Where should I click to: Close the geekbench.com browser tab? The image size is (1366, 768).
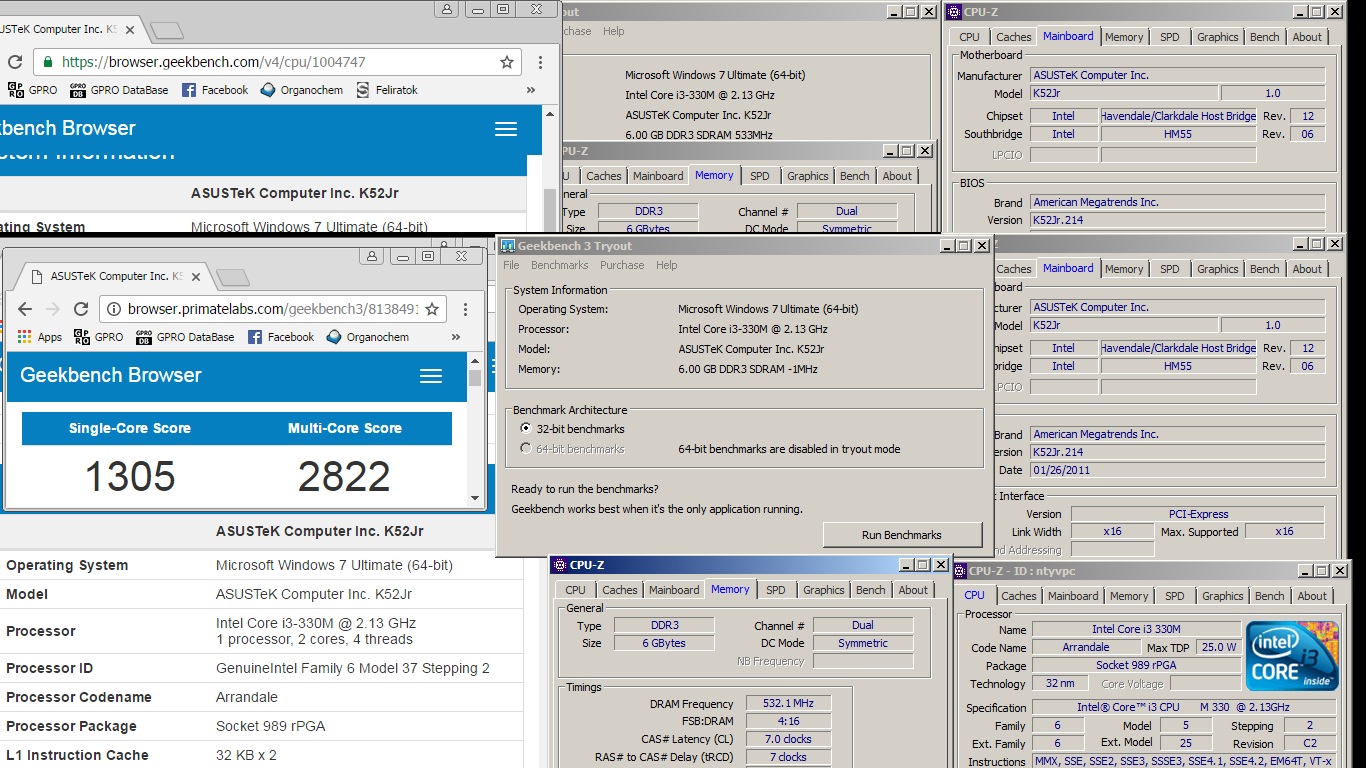point(131,30)
